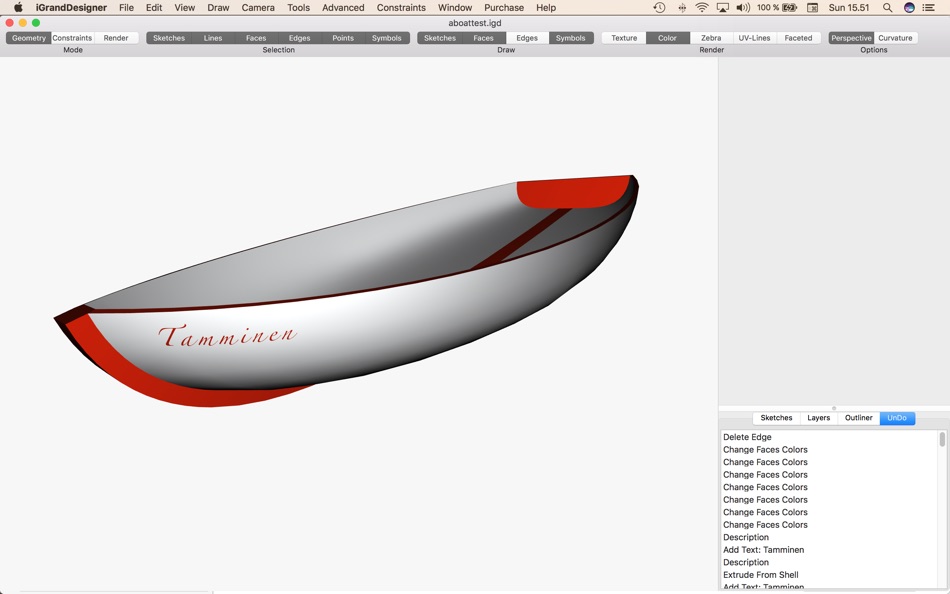Select 'Add Text: Tamminen' undo entry
950x594 pixels.
[829, 550]
